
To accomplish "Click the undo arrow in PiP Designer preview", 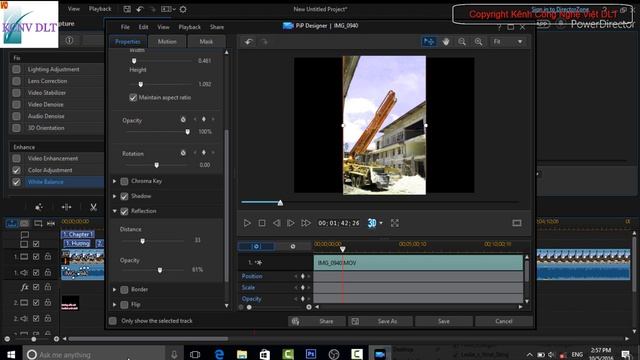I will coord(249,42).
